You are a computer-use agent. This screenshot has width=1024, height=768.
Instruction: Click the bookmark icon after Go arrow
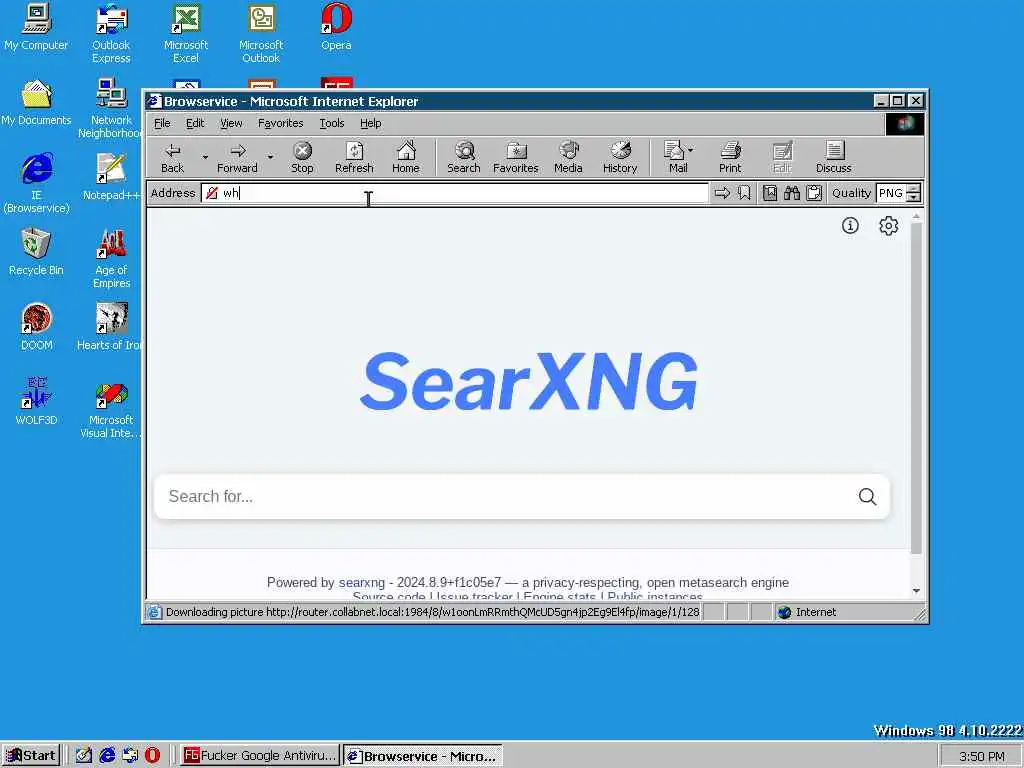pyautogui.click(x=744, y=193)
